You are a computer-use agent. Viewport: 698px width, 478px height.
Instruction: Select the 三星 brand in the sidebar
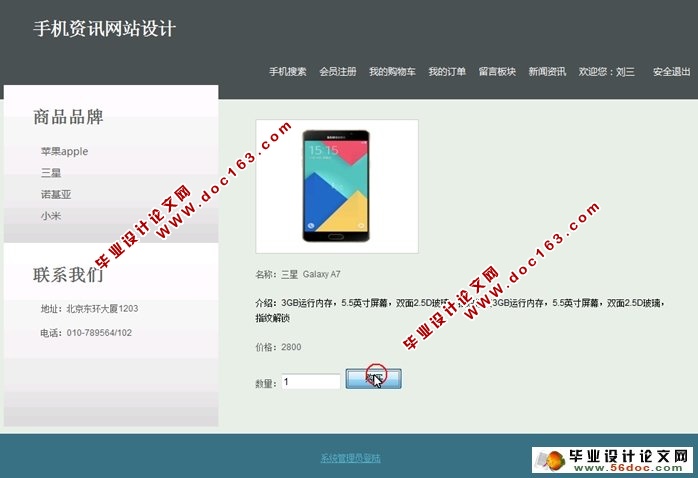click(x=51, y=173)
